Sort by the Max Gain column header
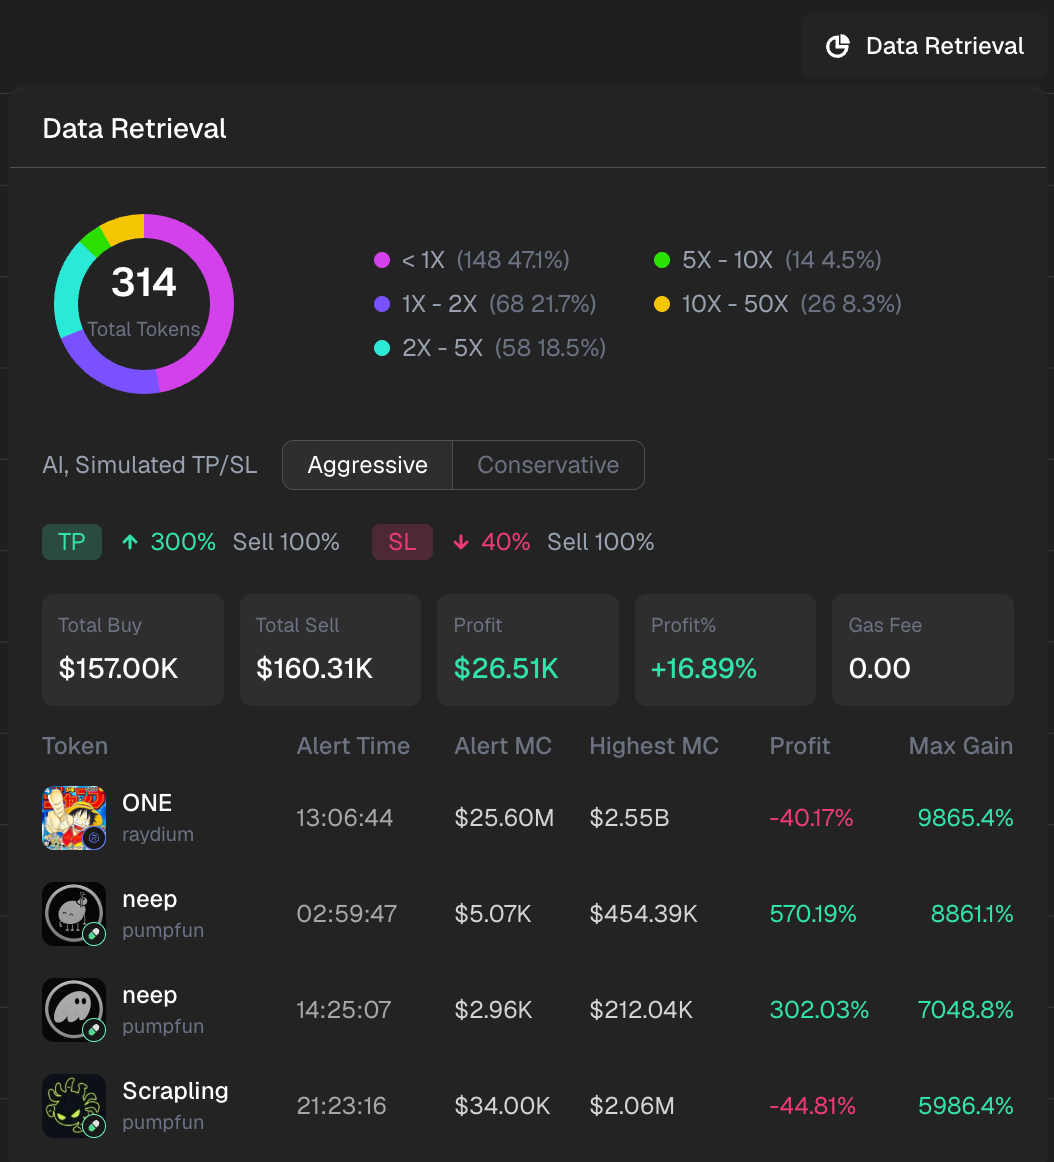This screenshot has width=1054, height=1162. pyautogui.click(x=960, y=746)
